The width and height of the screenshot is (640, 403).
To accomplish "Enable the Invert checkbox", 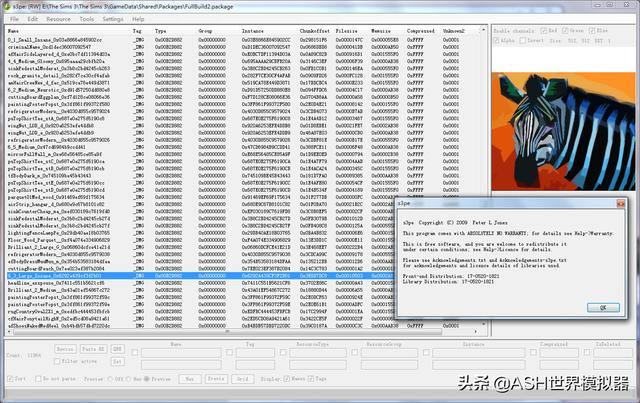I will click(522, 40).
